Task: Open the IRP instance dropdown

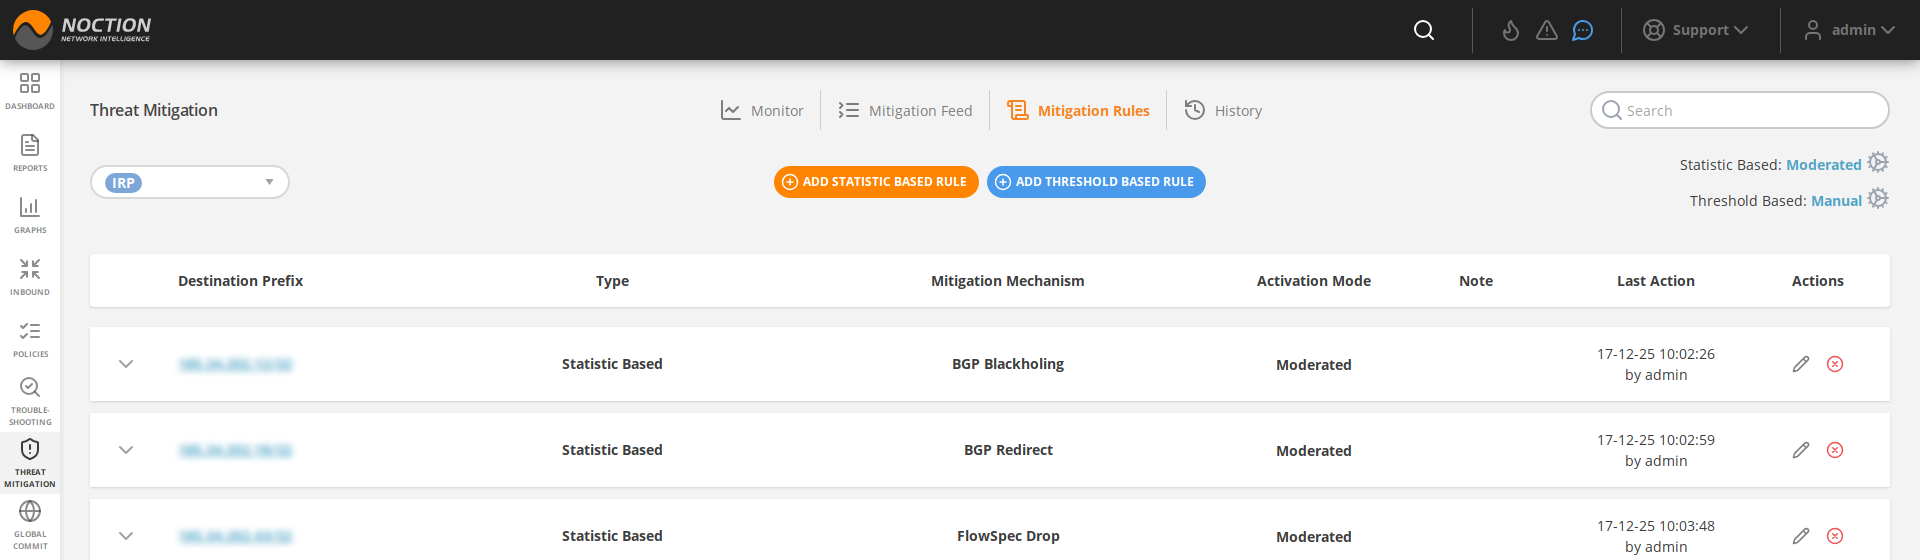Action: pos(190,182)
